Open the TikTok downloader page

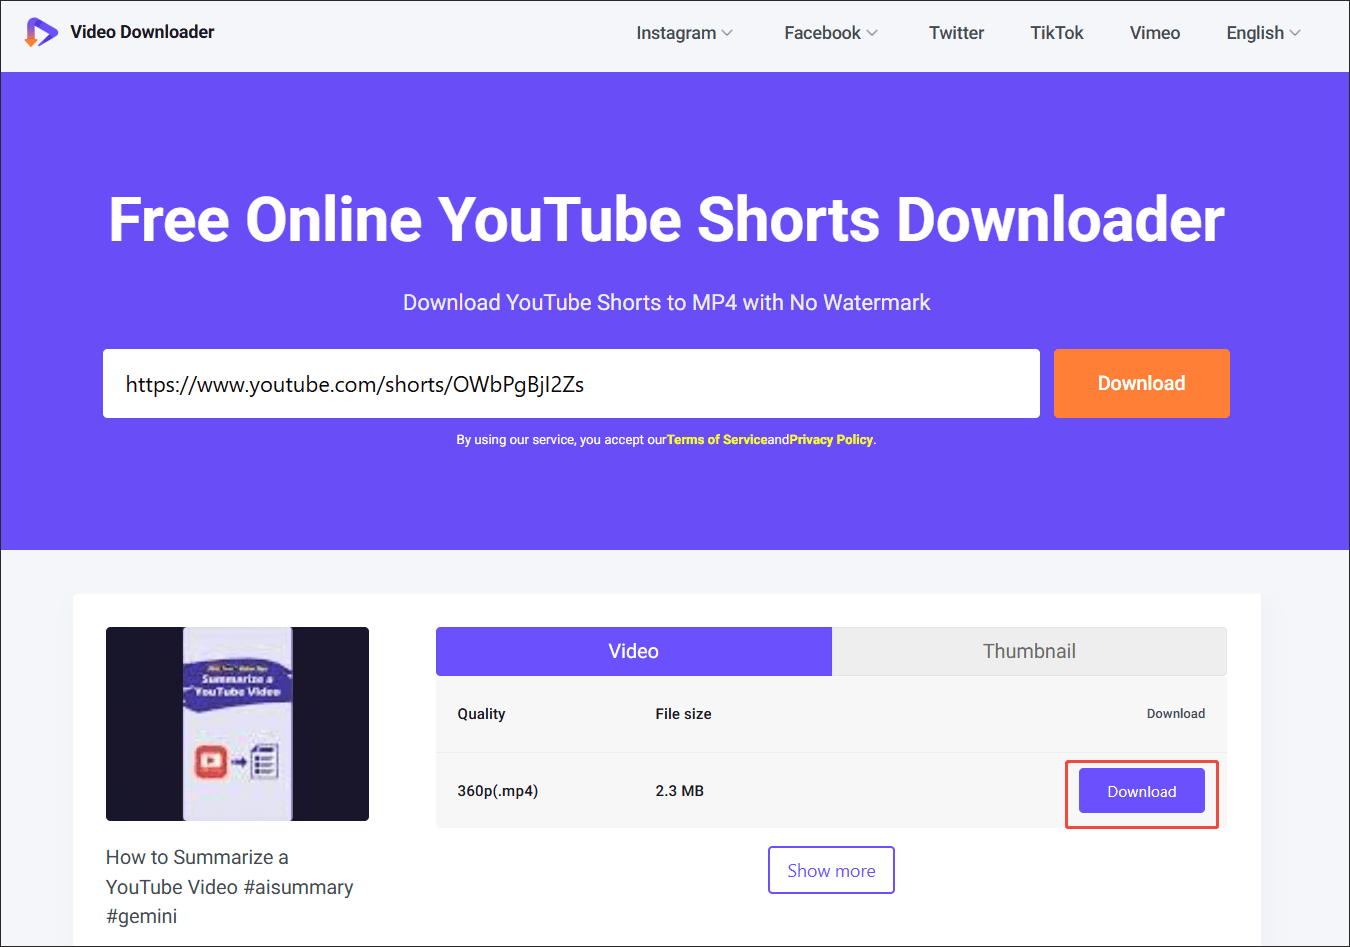point(1057,33)
